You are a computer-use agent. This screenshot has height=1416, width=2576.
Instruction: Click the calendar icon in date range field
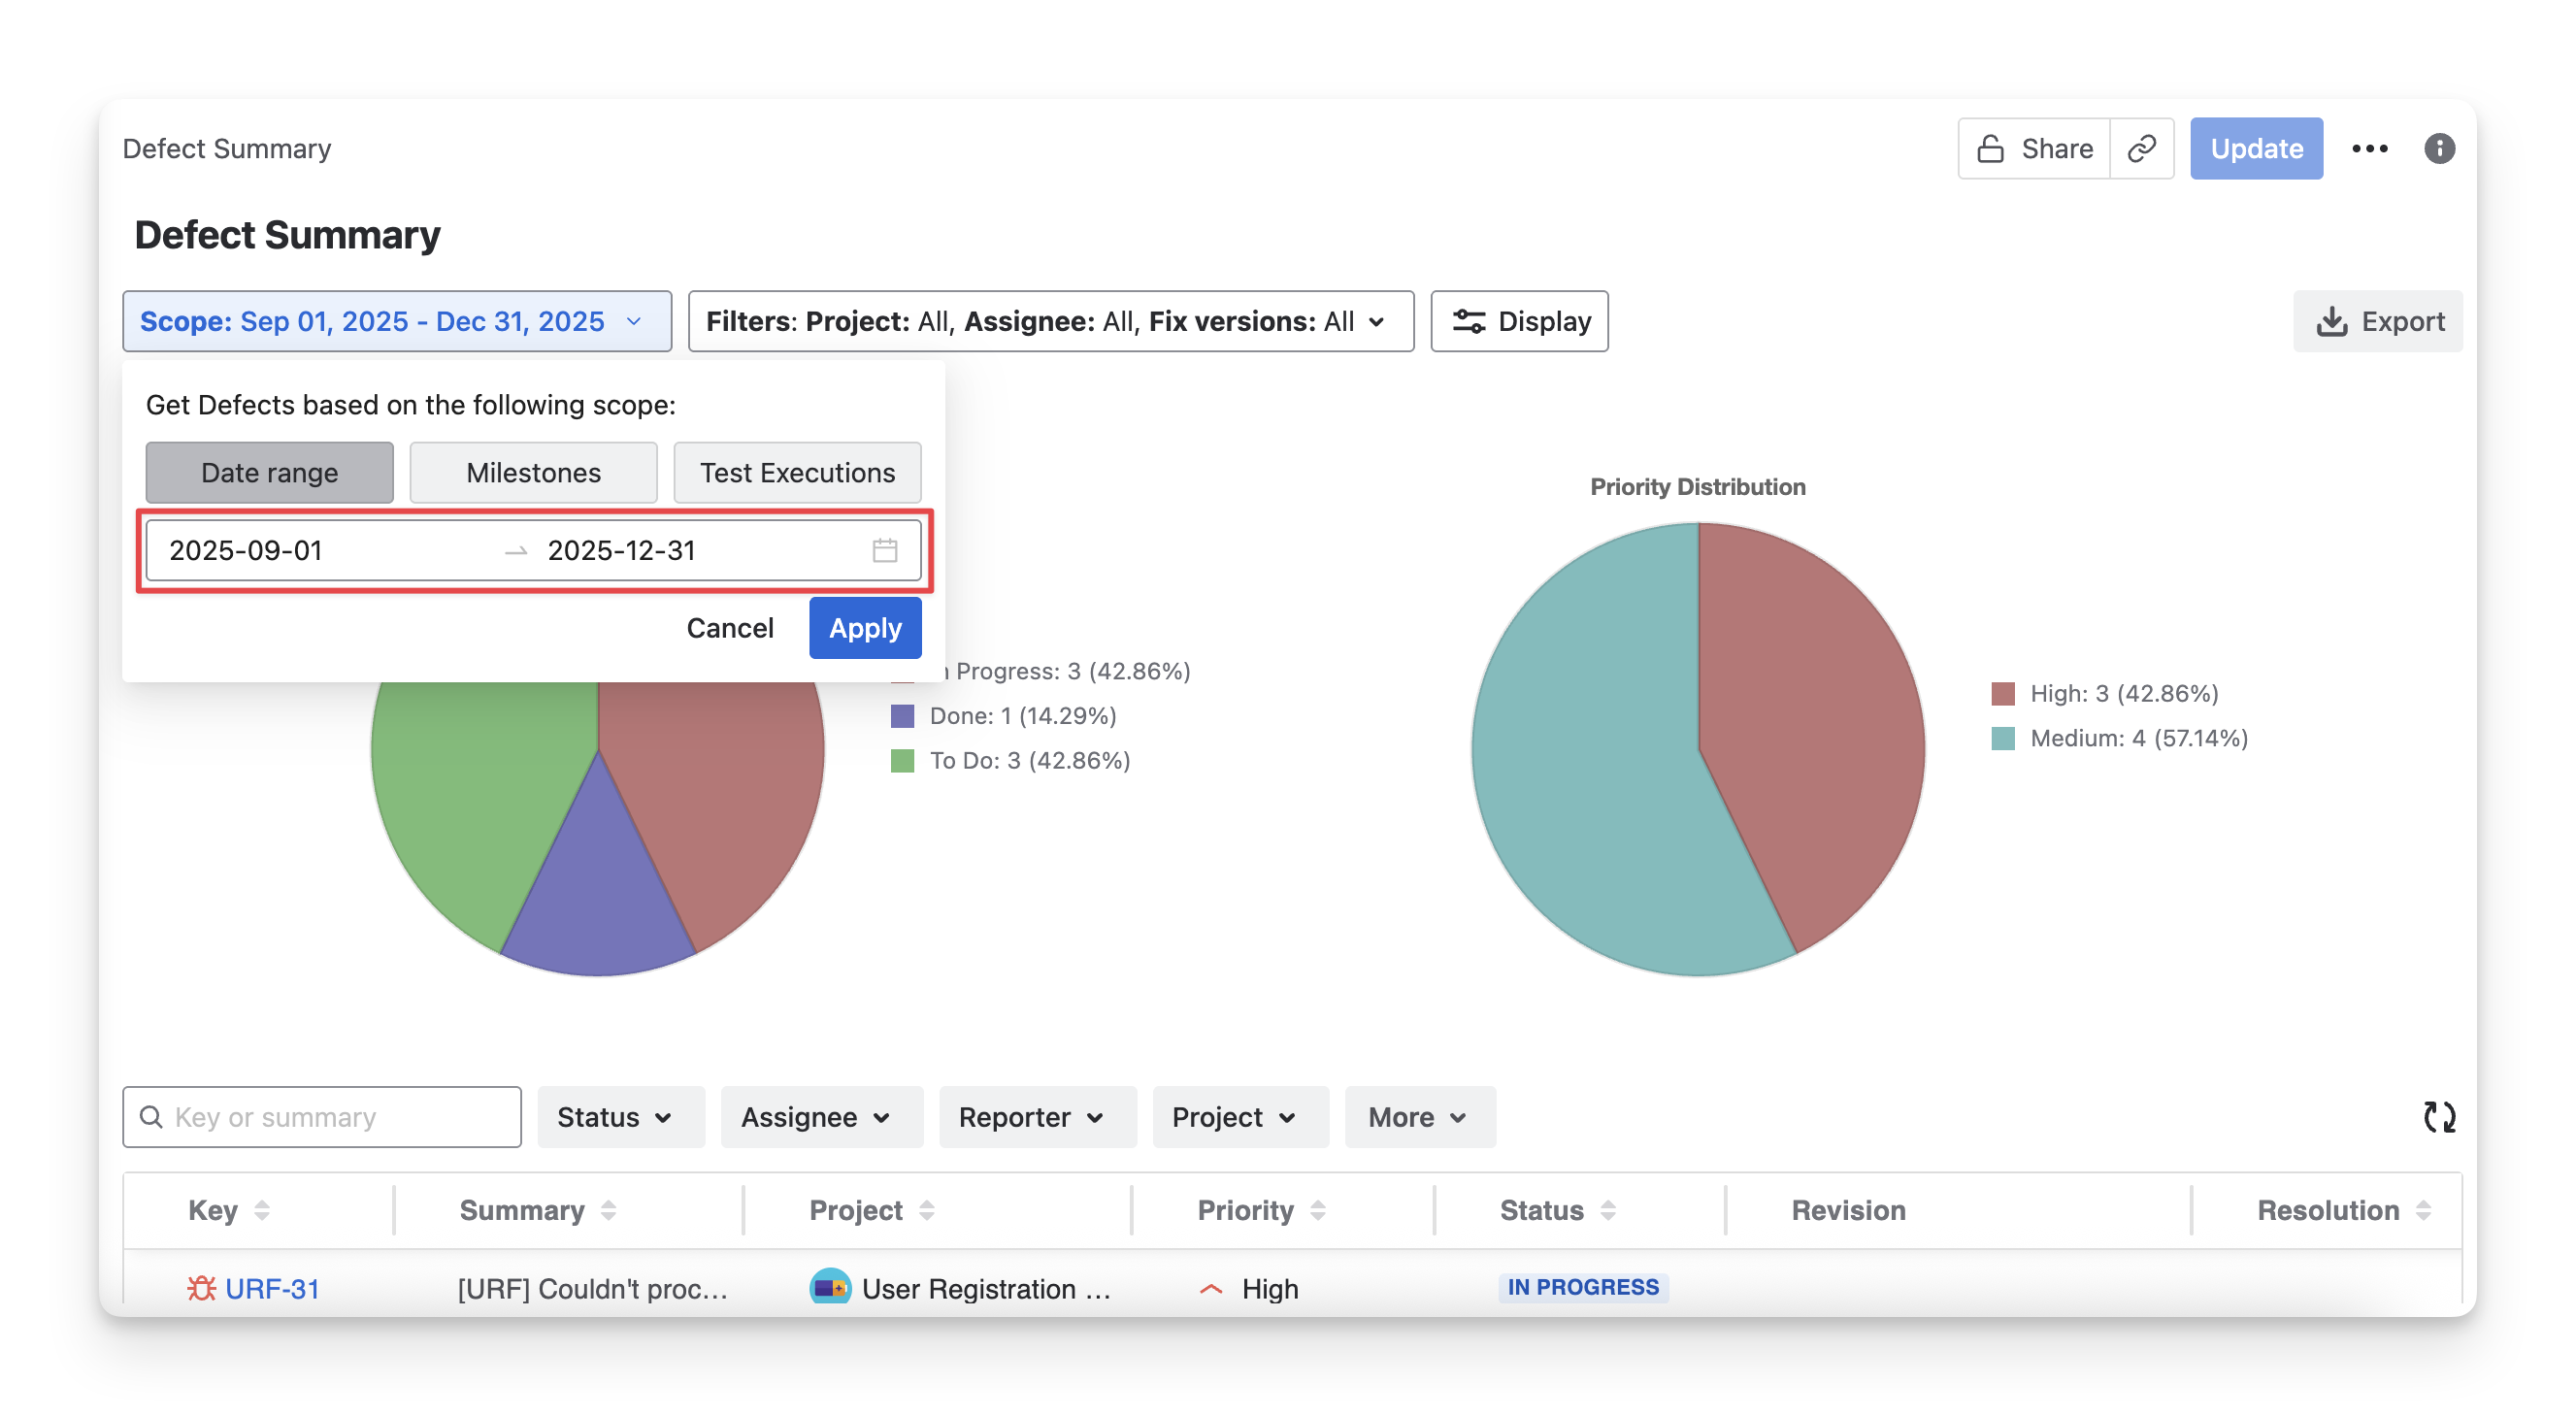click(x=884, y=550)
